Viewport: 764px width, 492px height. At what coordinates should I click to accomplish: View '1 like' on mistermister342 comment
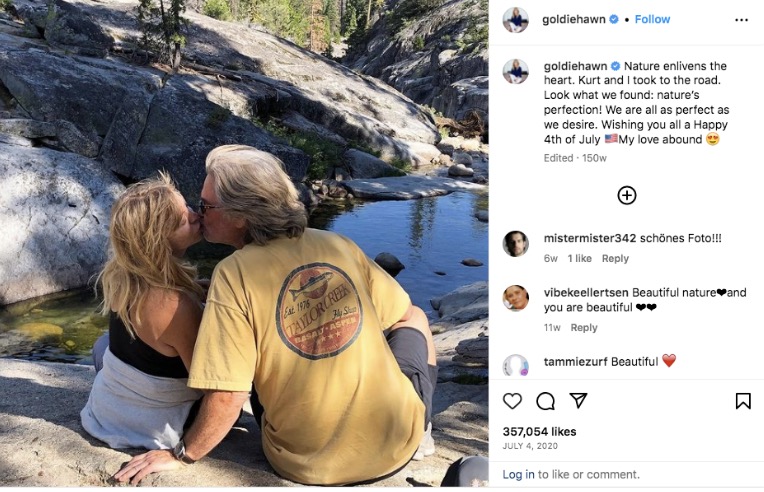pos(580,258)
